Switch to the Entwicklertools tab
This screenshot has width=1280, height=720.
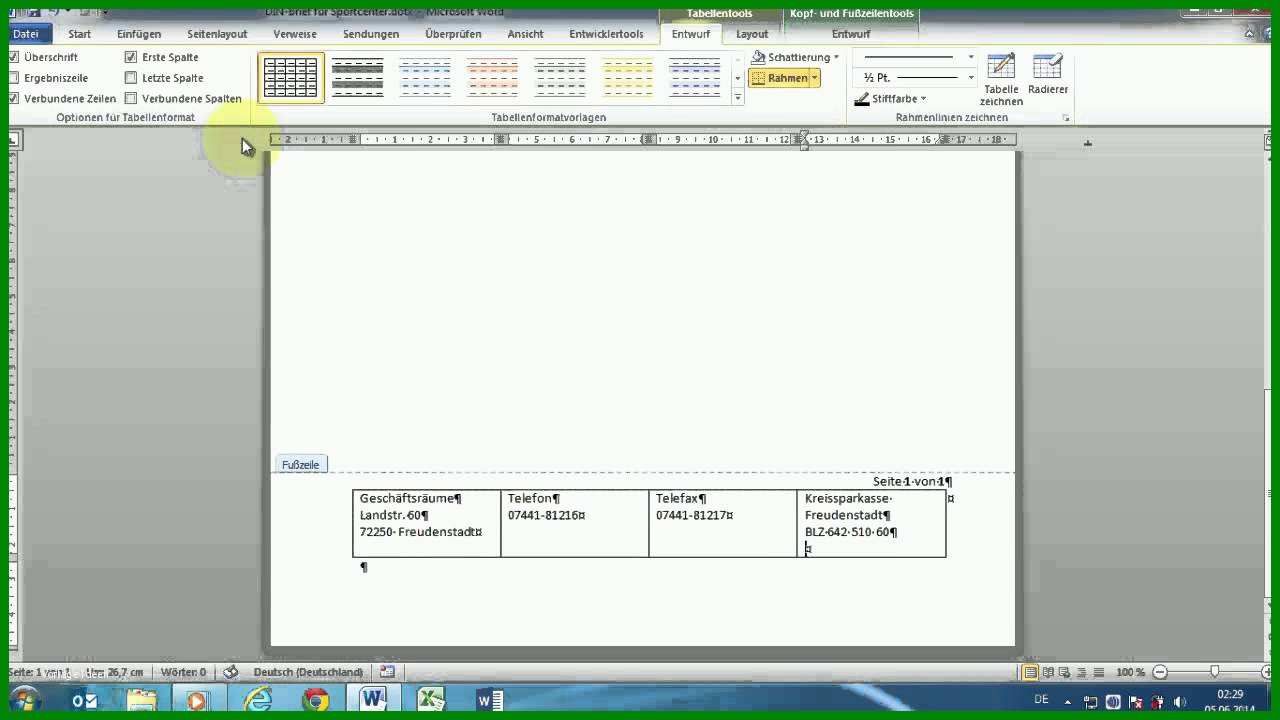607,34
